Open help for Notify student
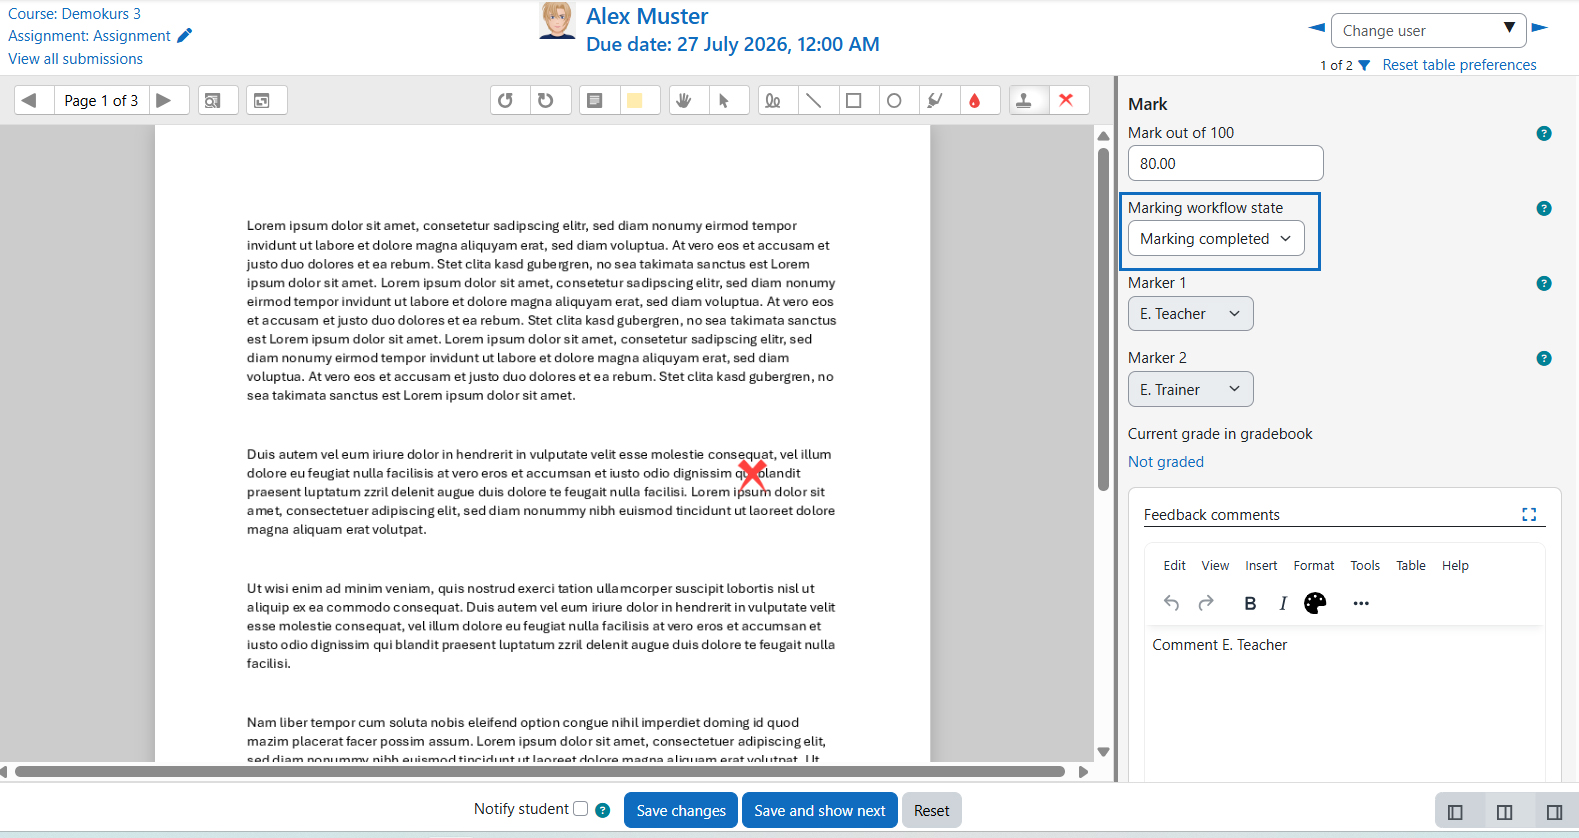This screenshot has width=1579, height=838. point(603,810)
